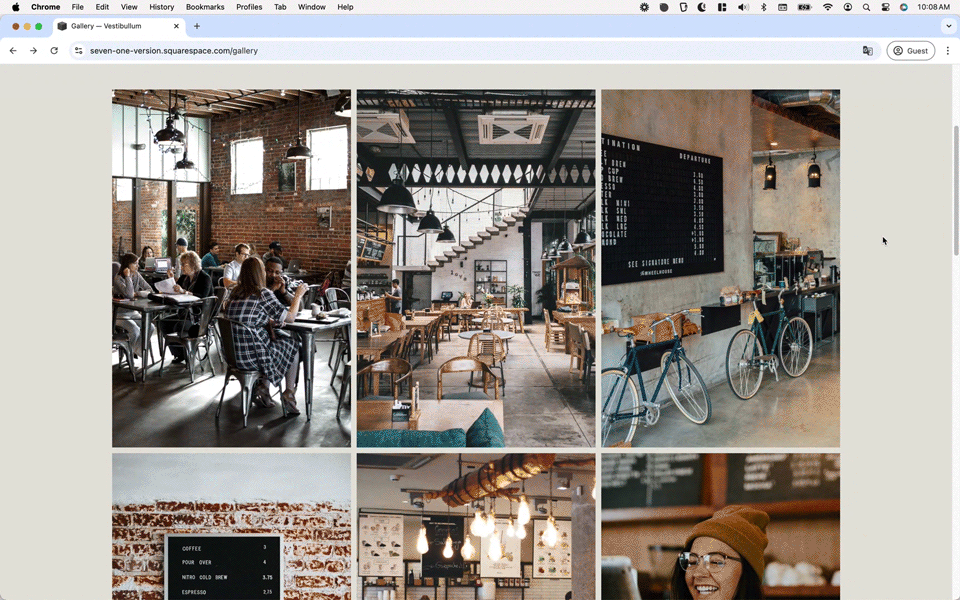
Task: Expand the tab search dropdown
Action: [948, 26]
